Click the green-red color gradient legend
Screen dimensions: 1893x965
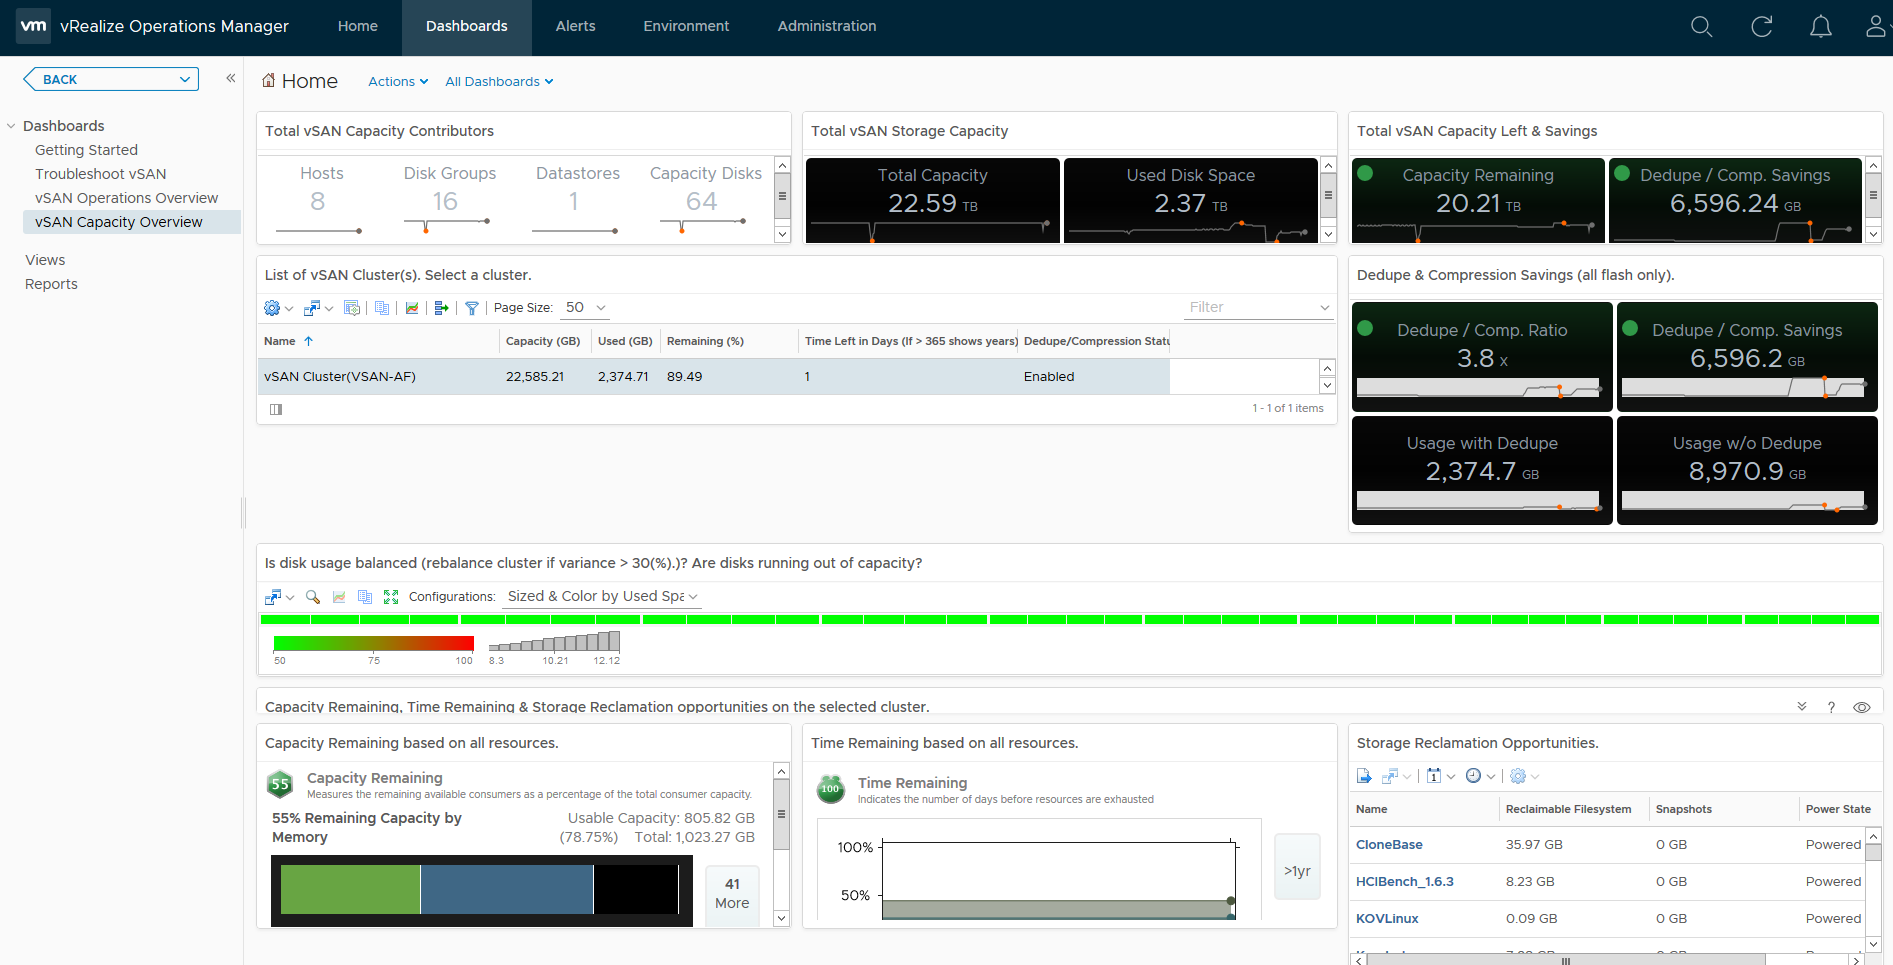tap(373, 643)
